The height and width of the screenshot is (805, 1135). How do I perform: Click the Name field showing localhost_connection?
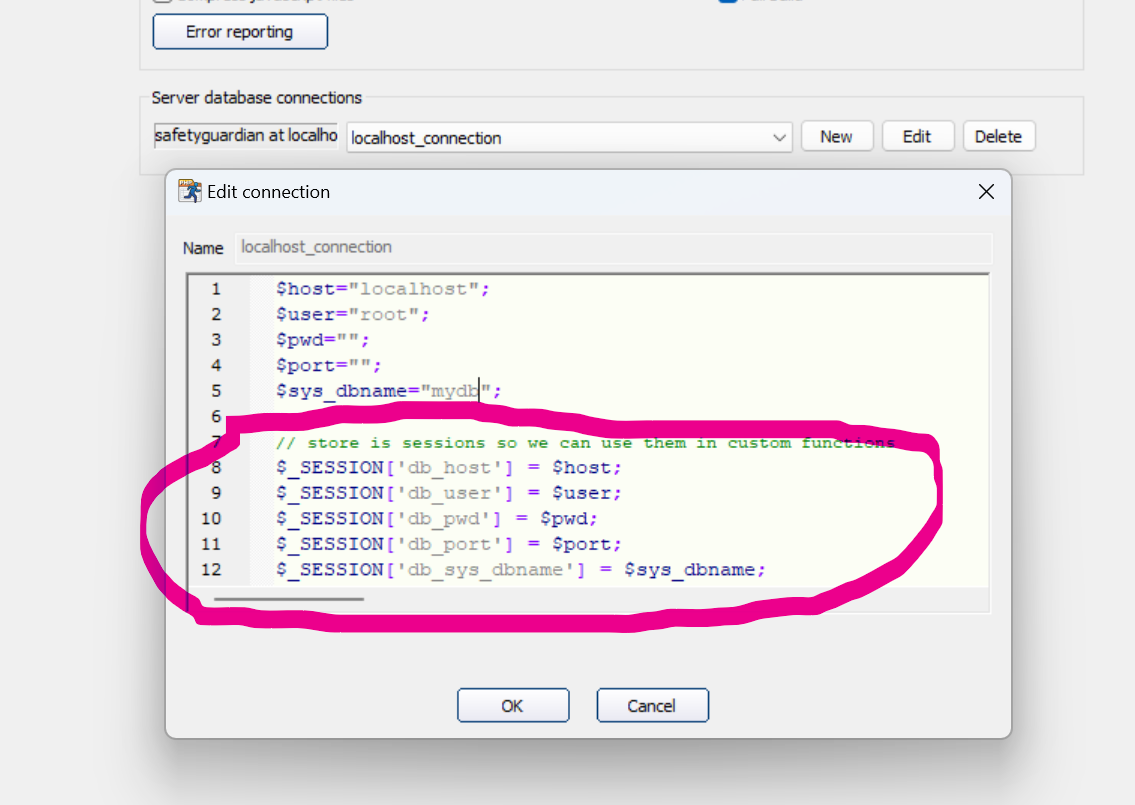point(612,247)
